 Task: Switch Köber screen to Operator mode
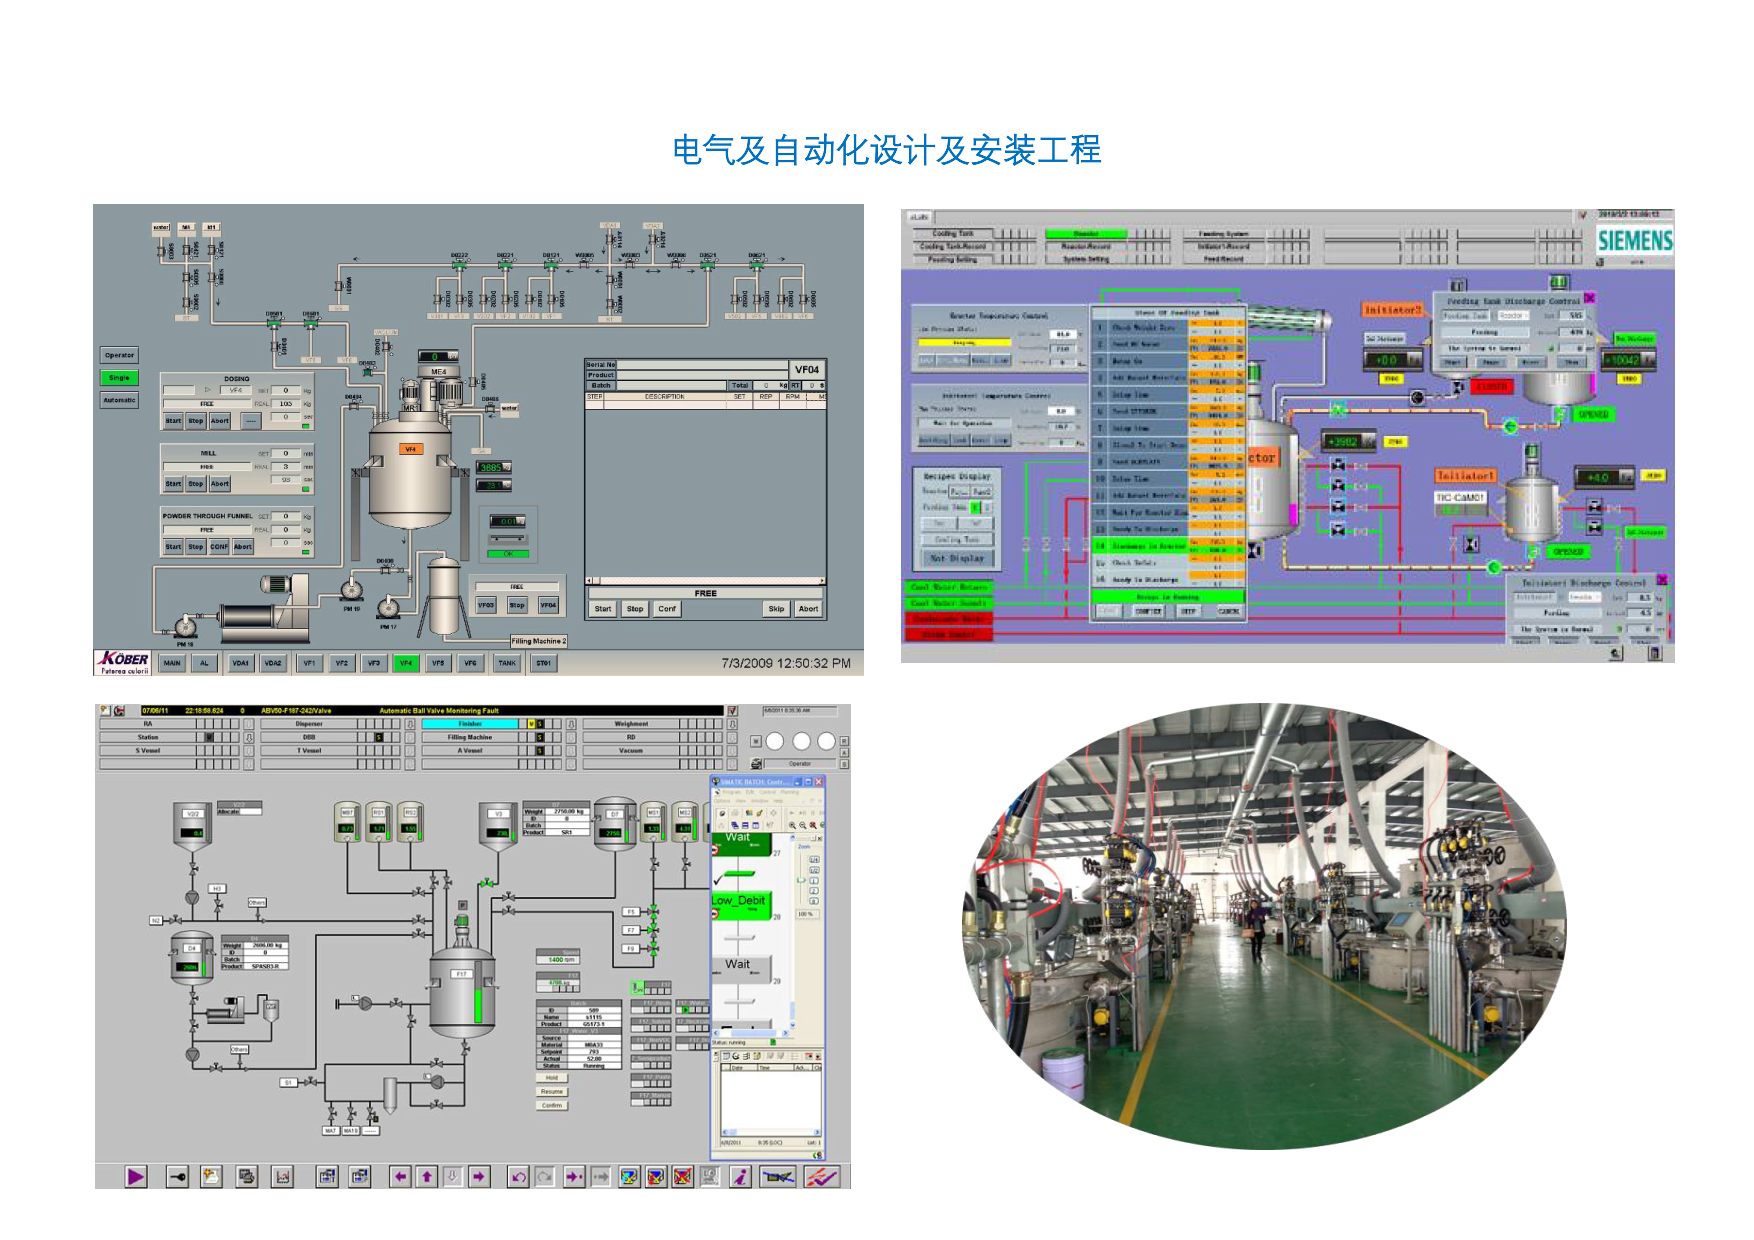point(119,355)
